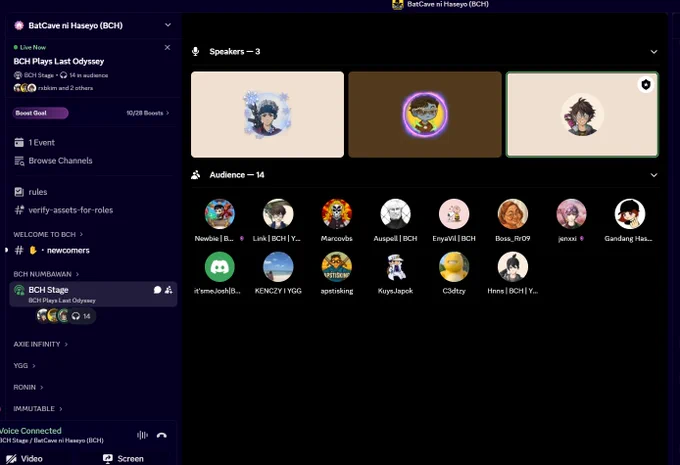The image size is (680, 465).
Task: Open Link | BCH | Y... audience avatar
Action: [x=278, y=214]
